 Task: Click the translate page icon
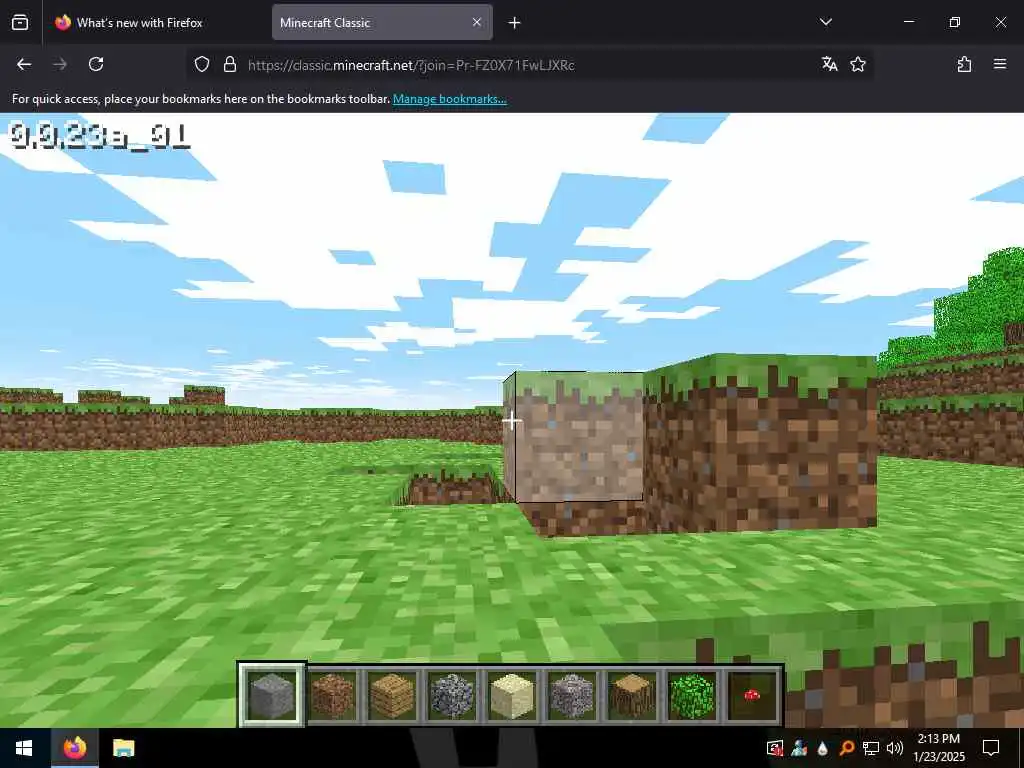(829, 64)
